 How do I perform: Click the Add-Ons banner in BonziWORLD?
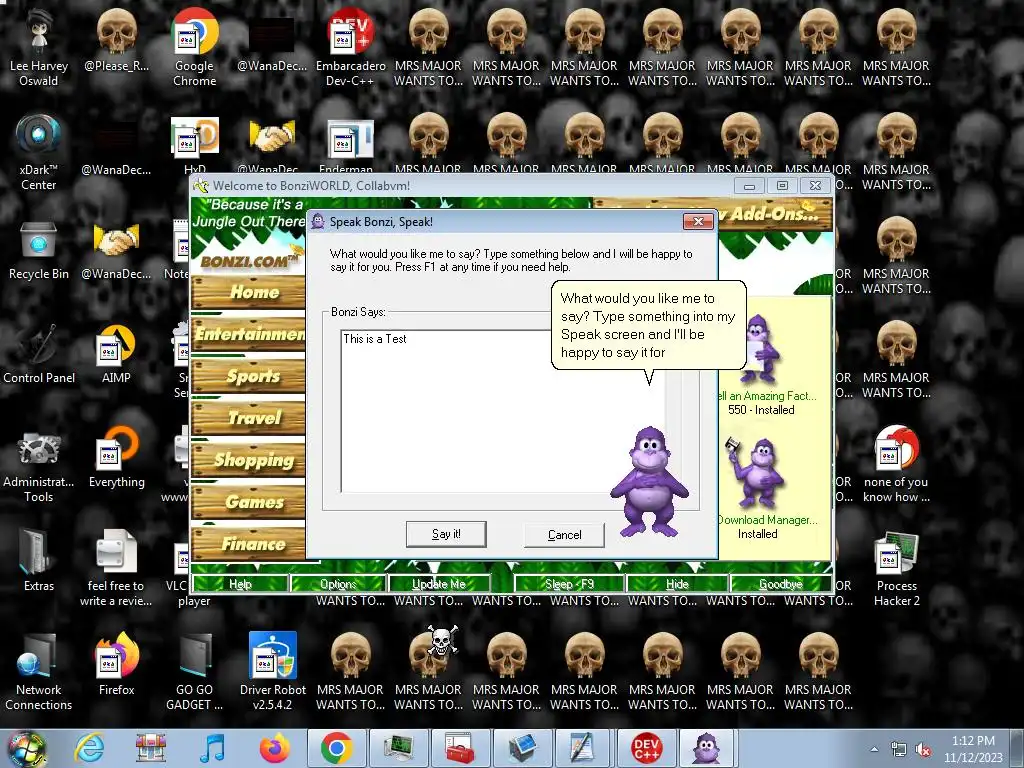(x=773, y=214)
